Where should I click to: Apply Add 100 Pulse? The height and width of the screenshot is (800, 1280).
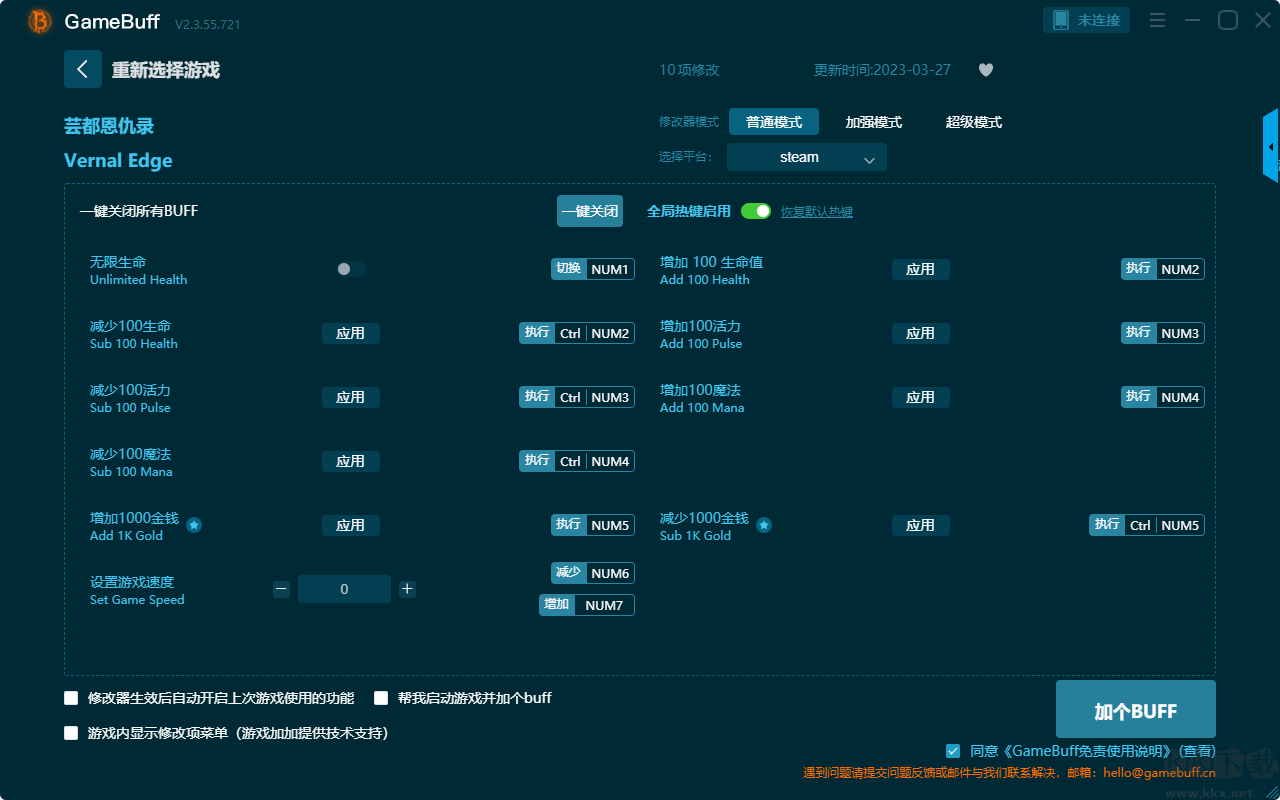pyautogui.click(x=921, y=333)
